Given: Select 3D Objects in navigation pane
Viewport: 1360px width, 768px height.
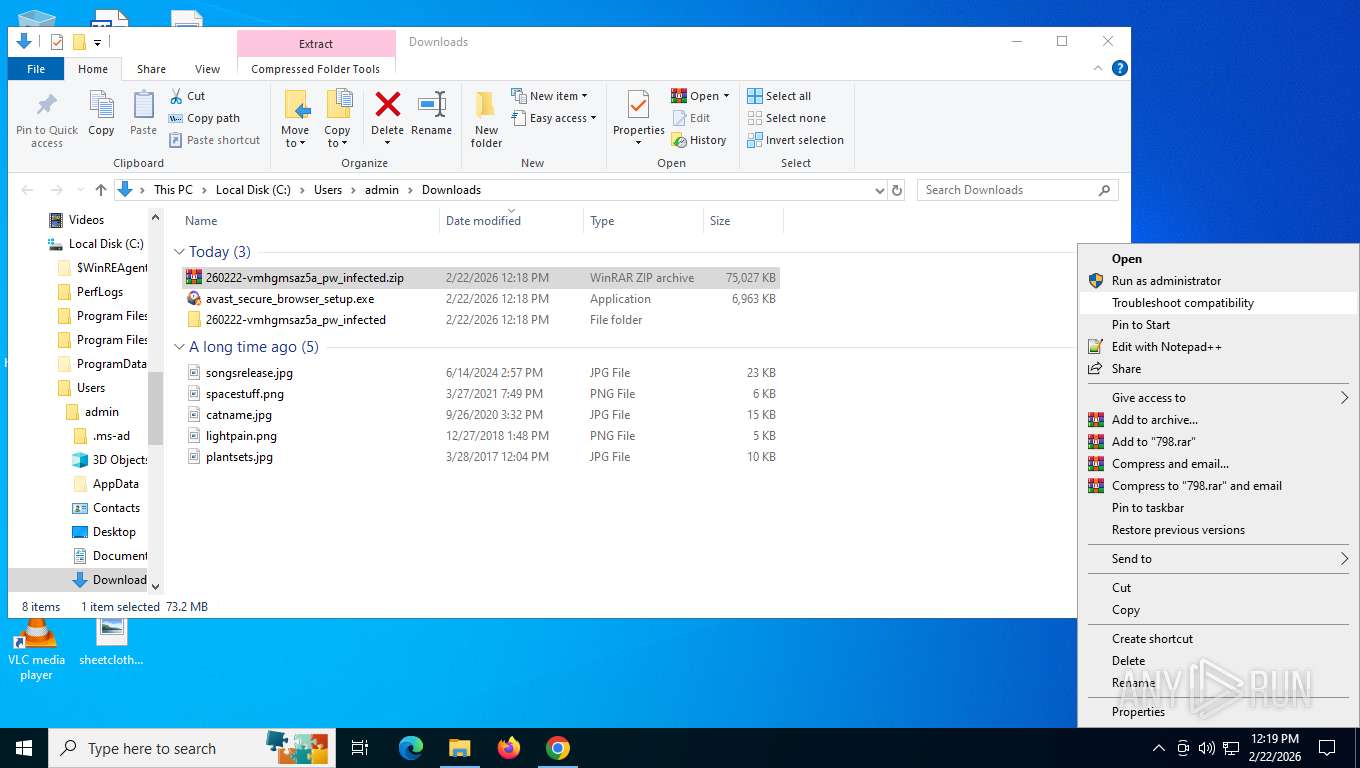Looking at the screenshot, I should (110, 460).
